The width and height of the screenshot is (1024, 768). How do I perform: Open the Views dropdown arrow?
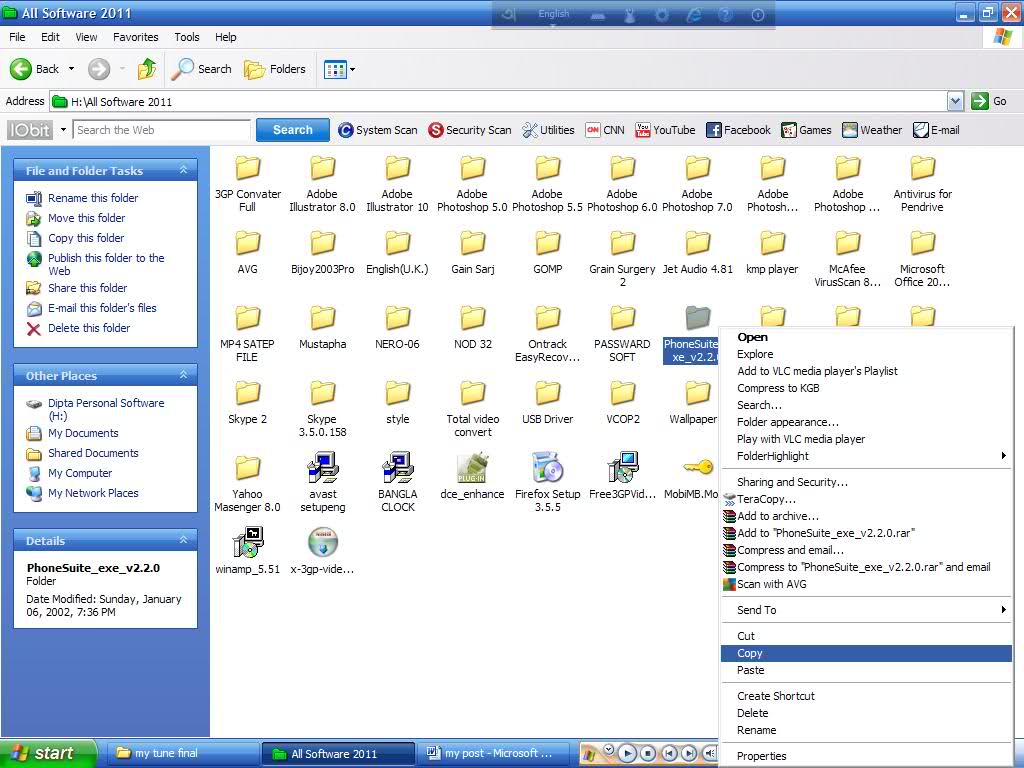click(353, 69)
